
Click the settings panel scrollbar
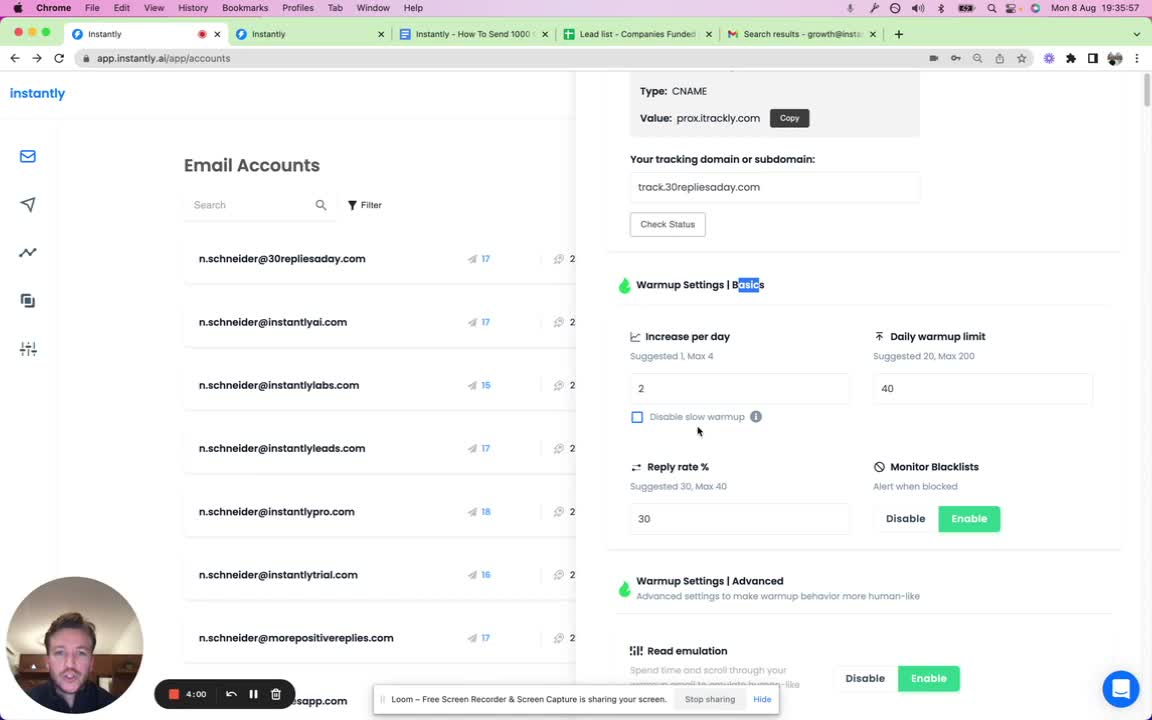point(1148,90)
